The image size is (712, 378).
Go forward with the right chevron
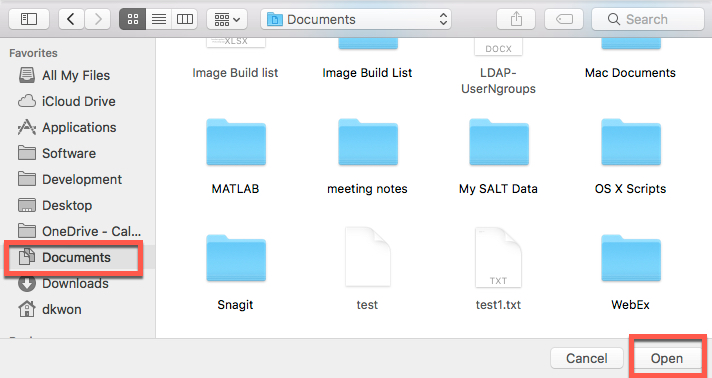(98, 19)
